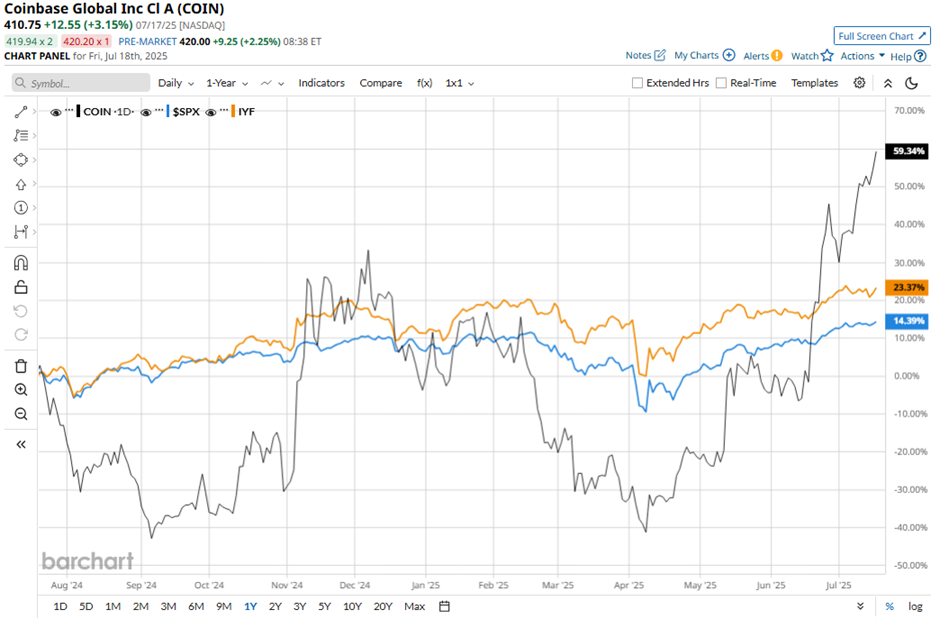This screenshot has width=940, height=619.
Task: Open the chart type line-style dropdown
Action: pos(272,83)
